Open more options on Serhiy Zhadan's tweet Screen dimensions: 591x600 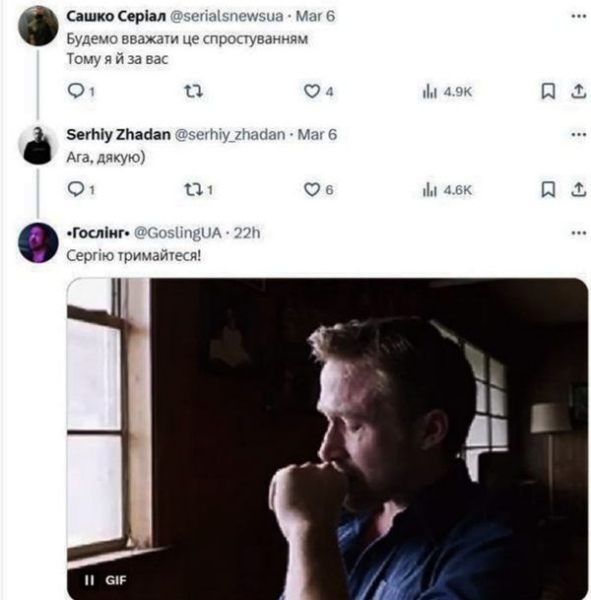click(x=578, y=134)
